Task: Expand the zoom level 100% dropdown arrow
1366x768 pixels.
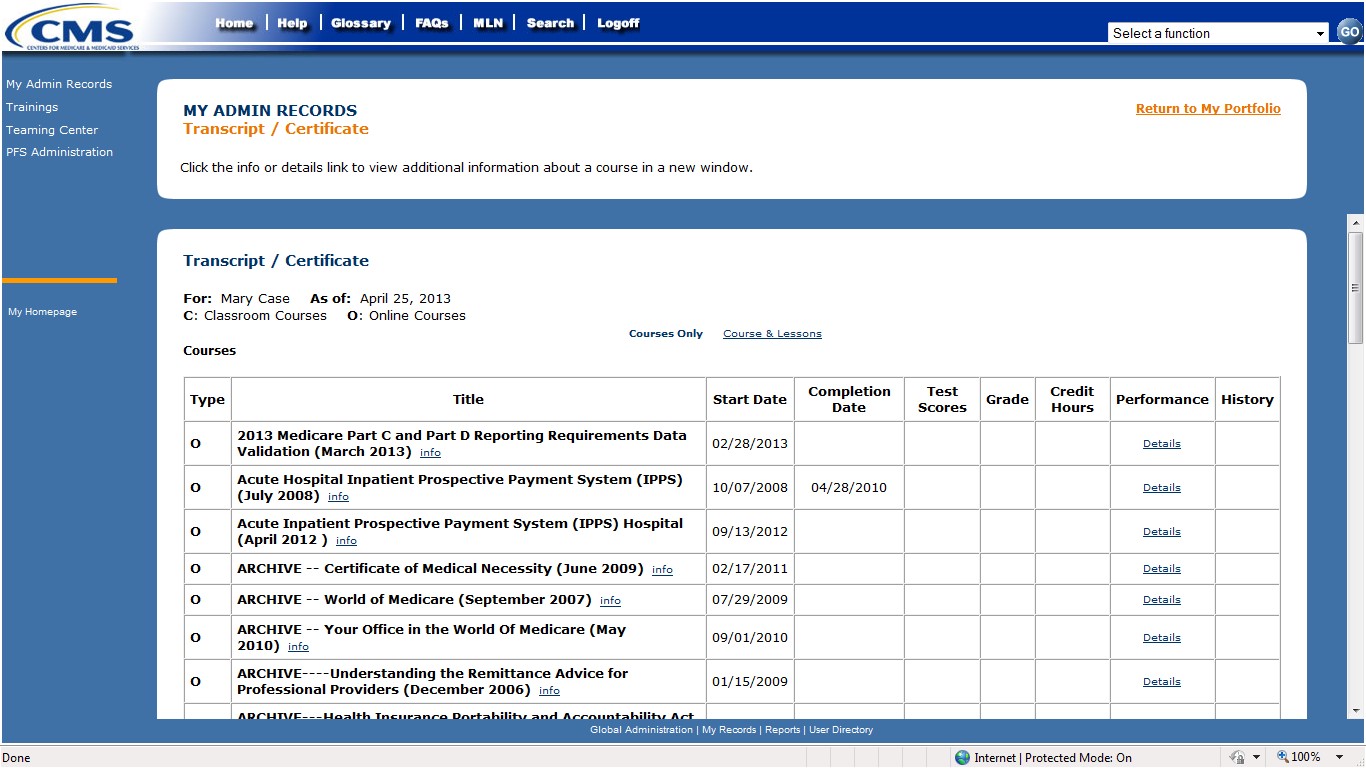Action: [x=1339, y=758]
